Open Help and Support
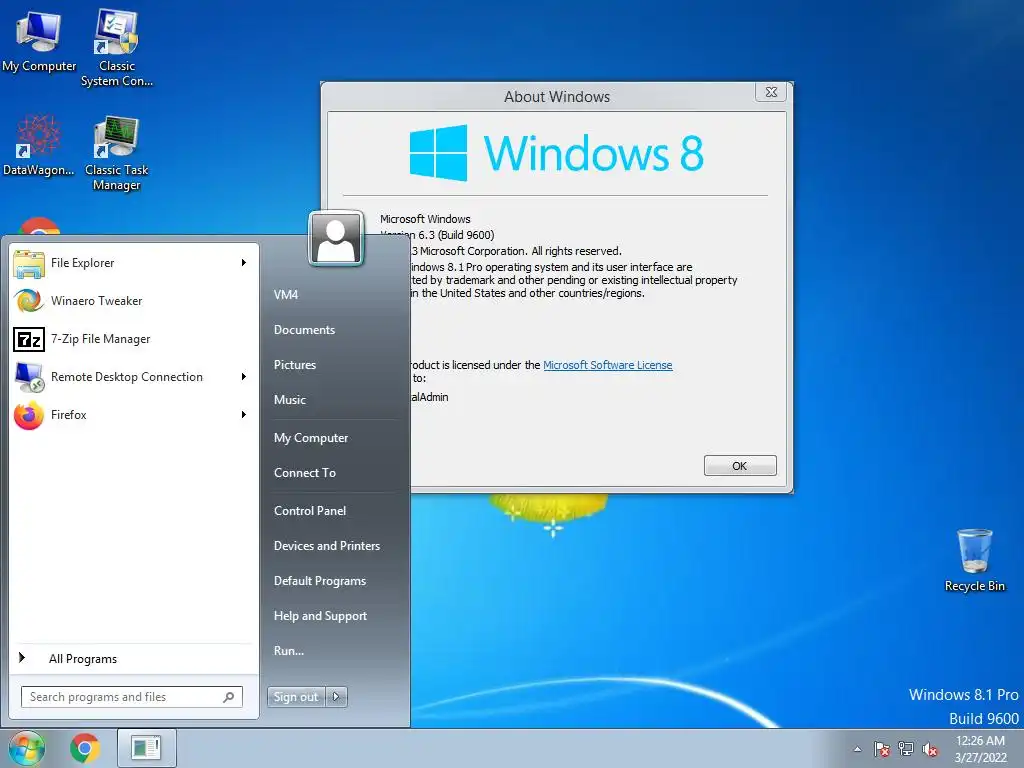1024x768 pixels. 320,616
